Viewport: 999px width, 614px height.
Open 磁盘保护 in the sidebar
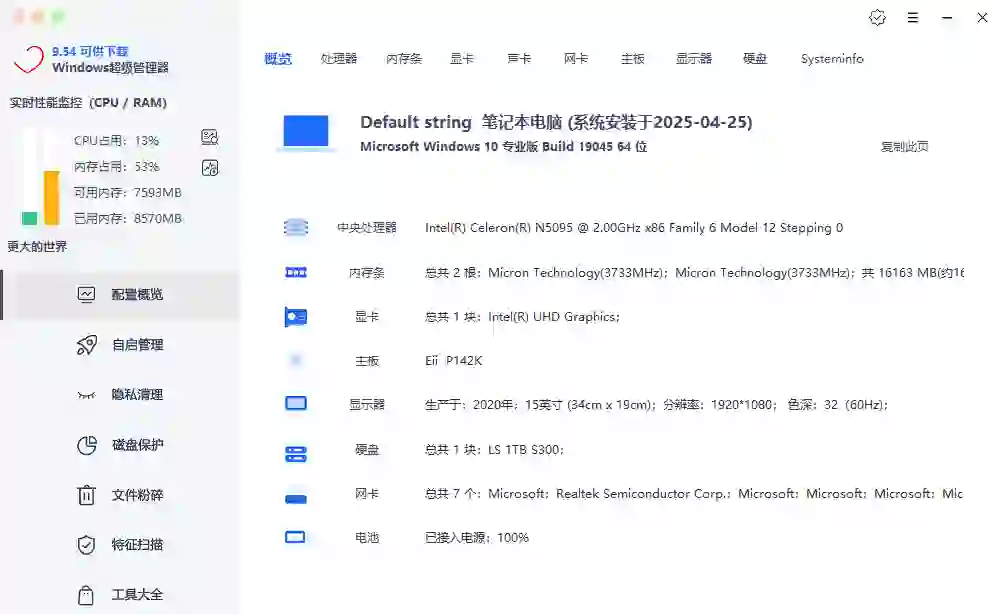(122, 445)
